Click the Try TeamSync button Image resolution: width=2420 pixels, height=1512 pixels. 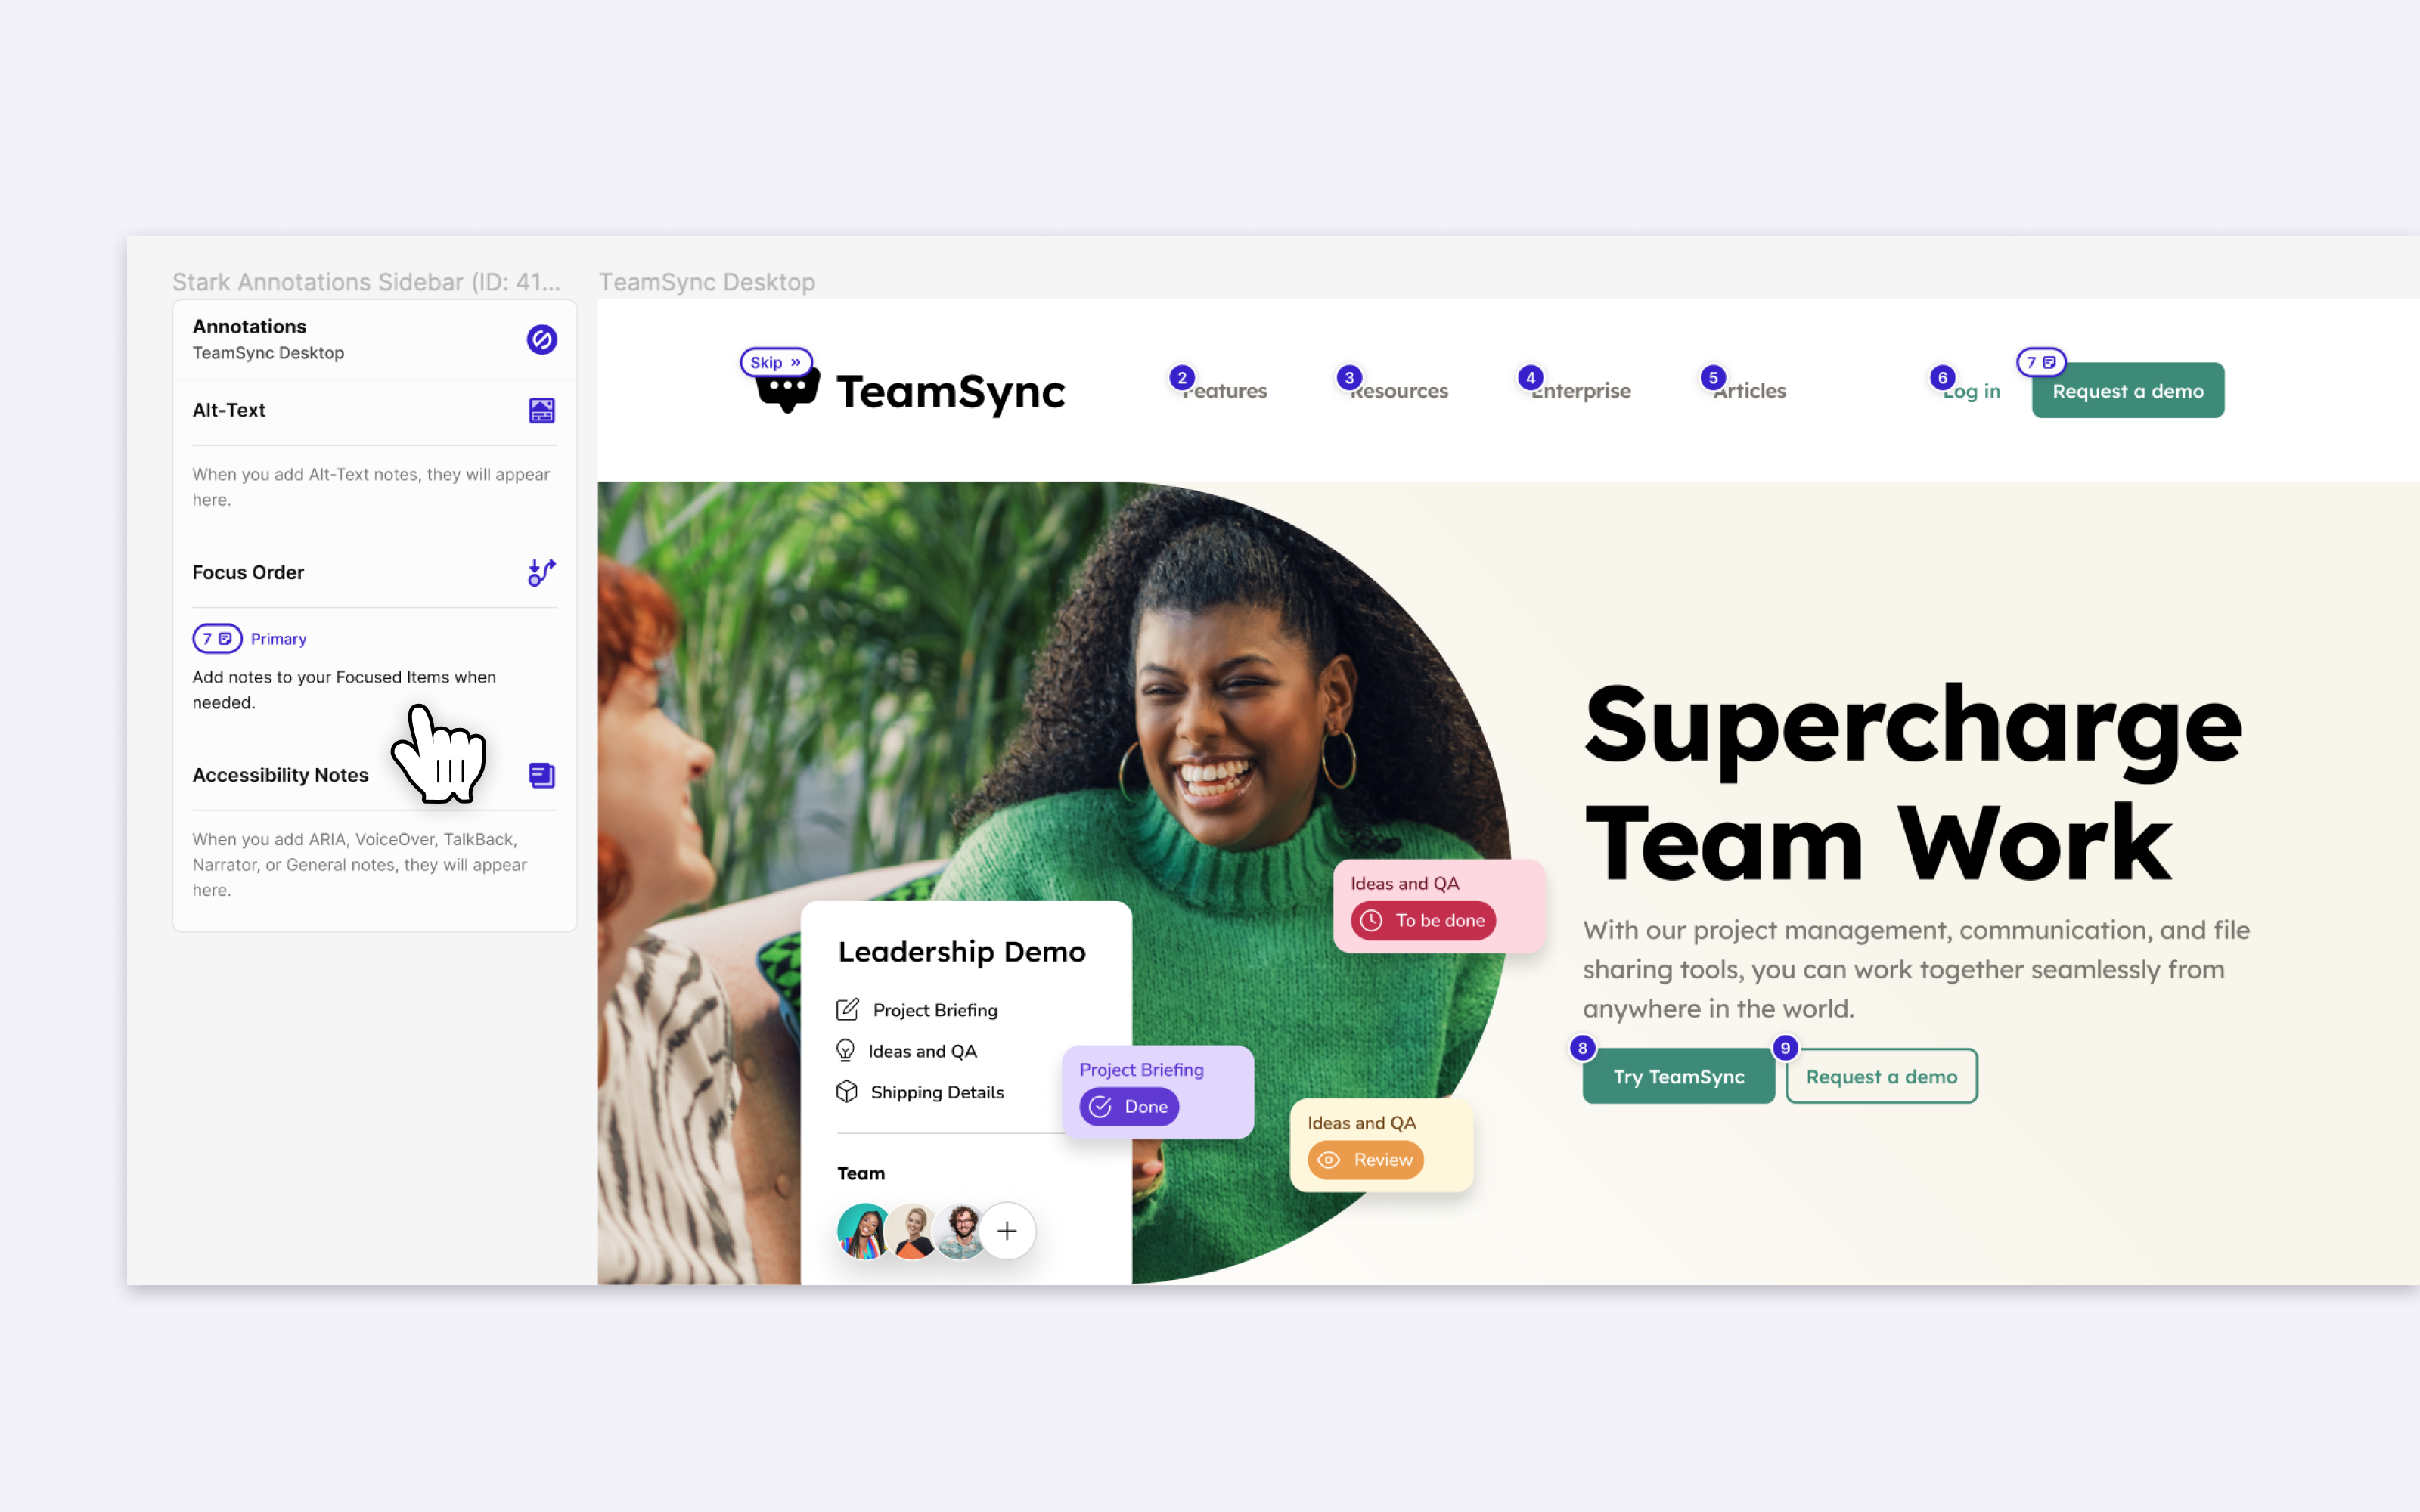[x=1676, y=1075]
